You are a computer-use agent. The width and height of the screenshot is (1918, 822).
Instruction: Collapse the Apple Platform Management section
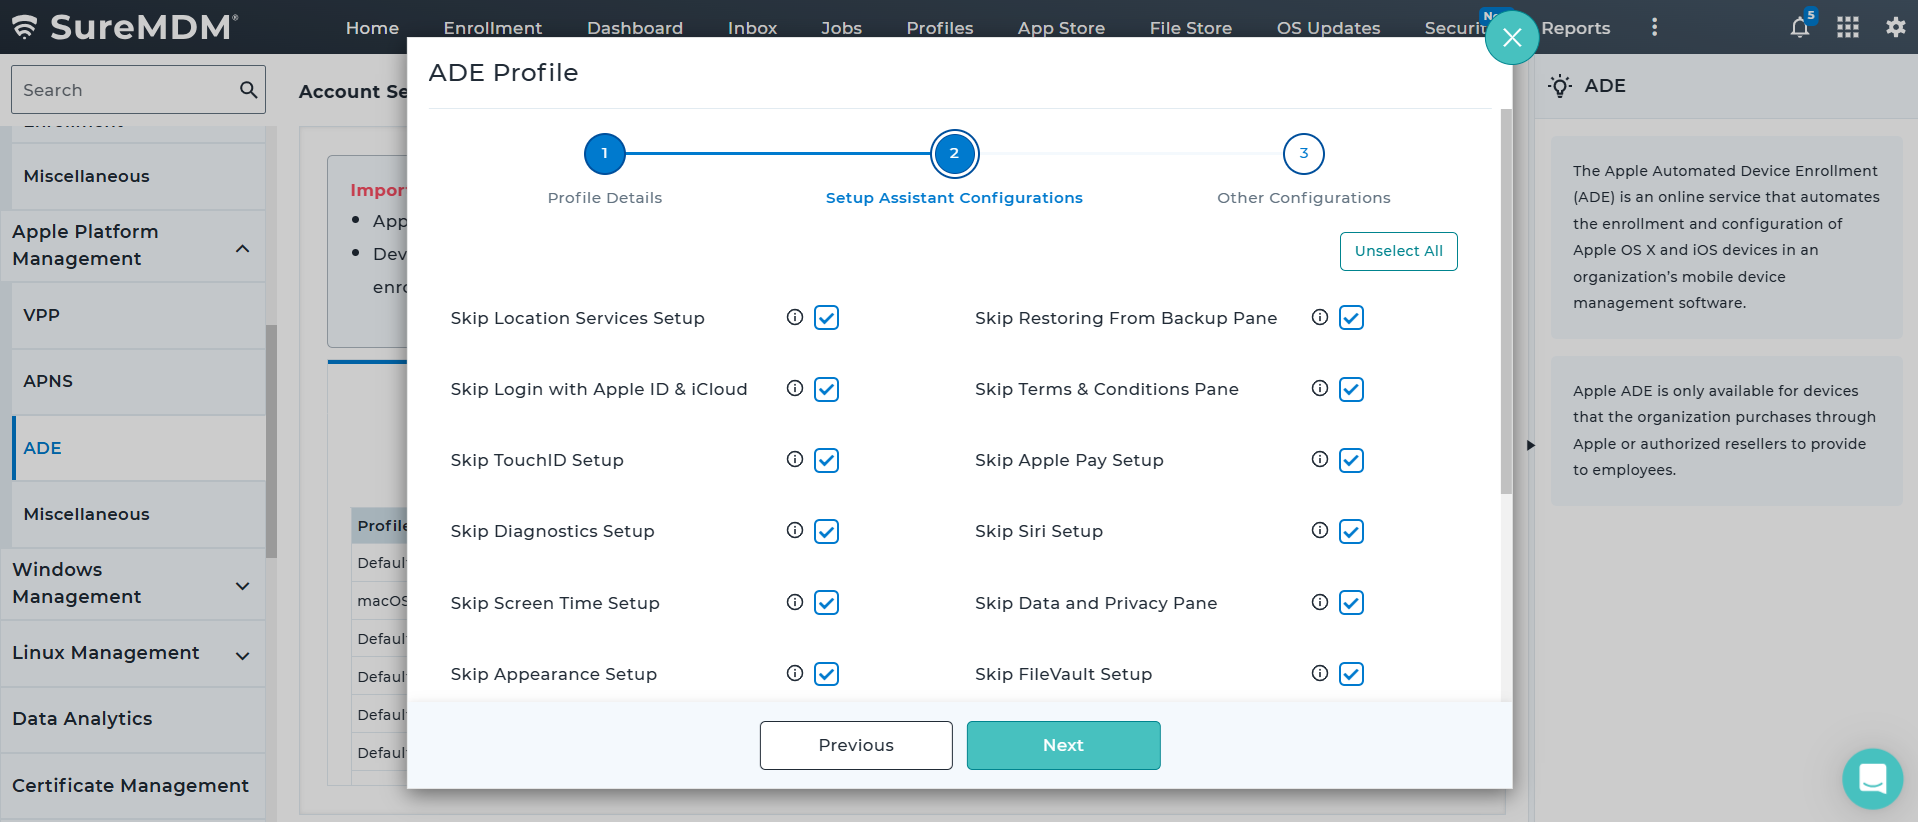(242, 248)
